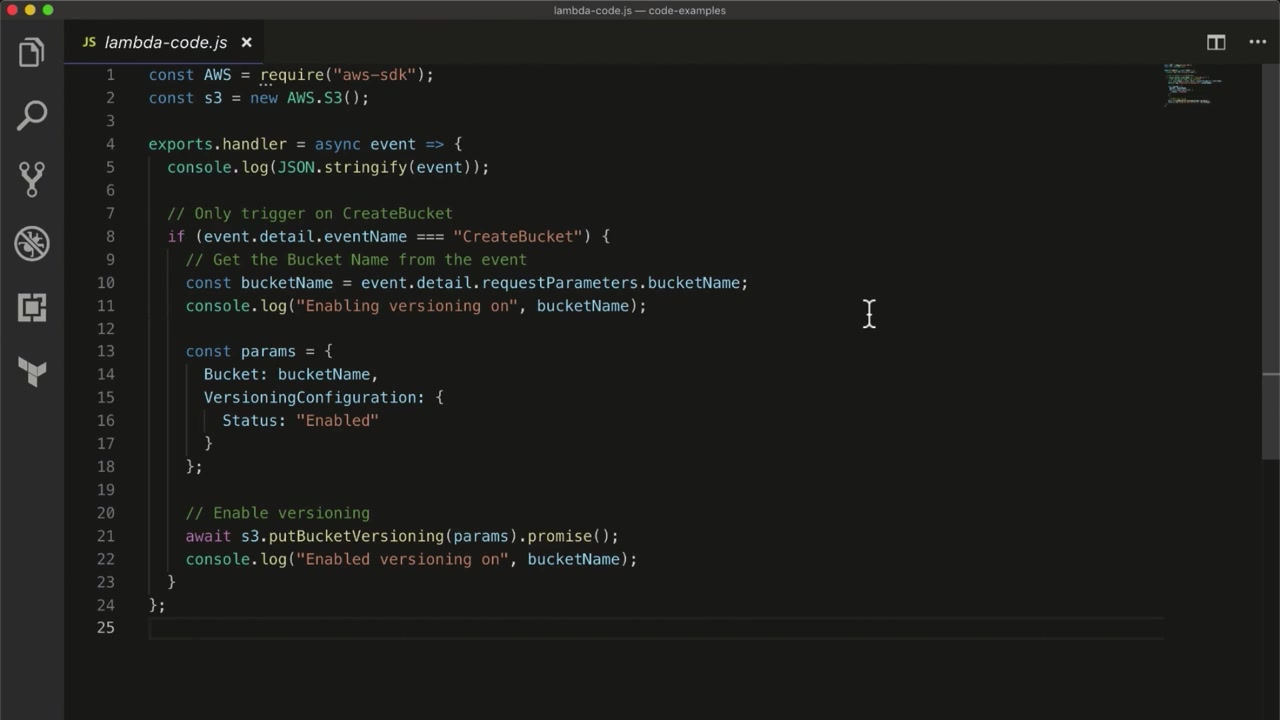The height and width of the screenshot is (720, 1280).
Task: Open the Terraform sidebar icon
Action: click(x=32, y=372)
